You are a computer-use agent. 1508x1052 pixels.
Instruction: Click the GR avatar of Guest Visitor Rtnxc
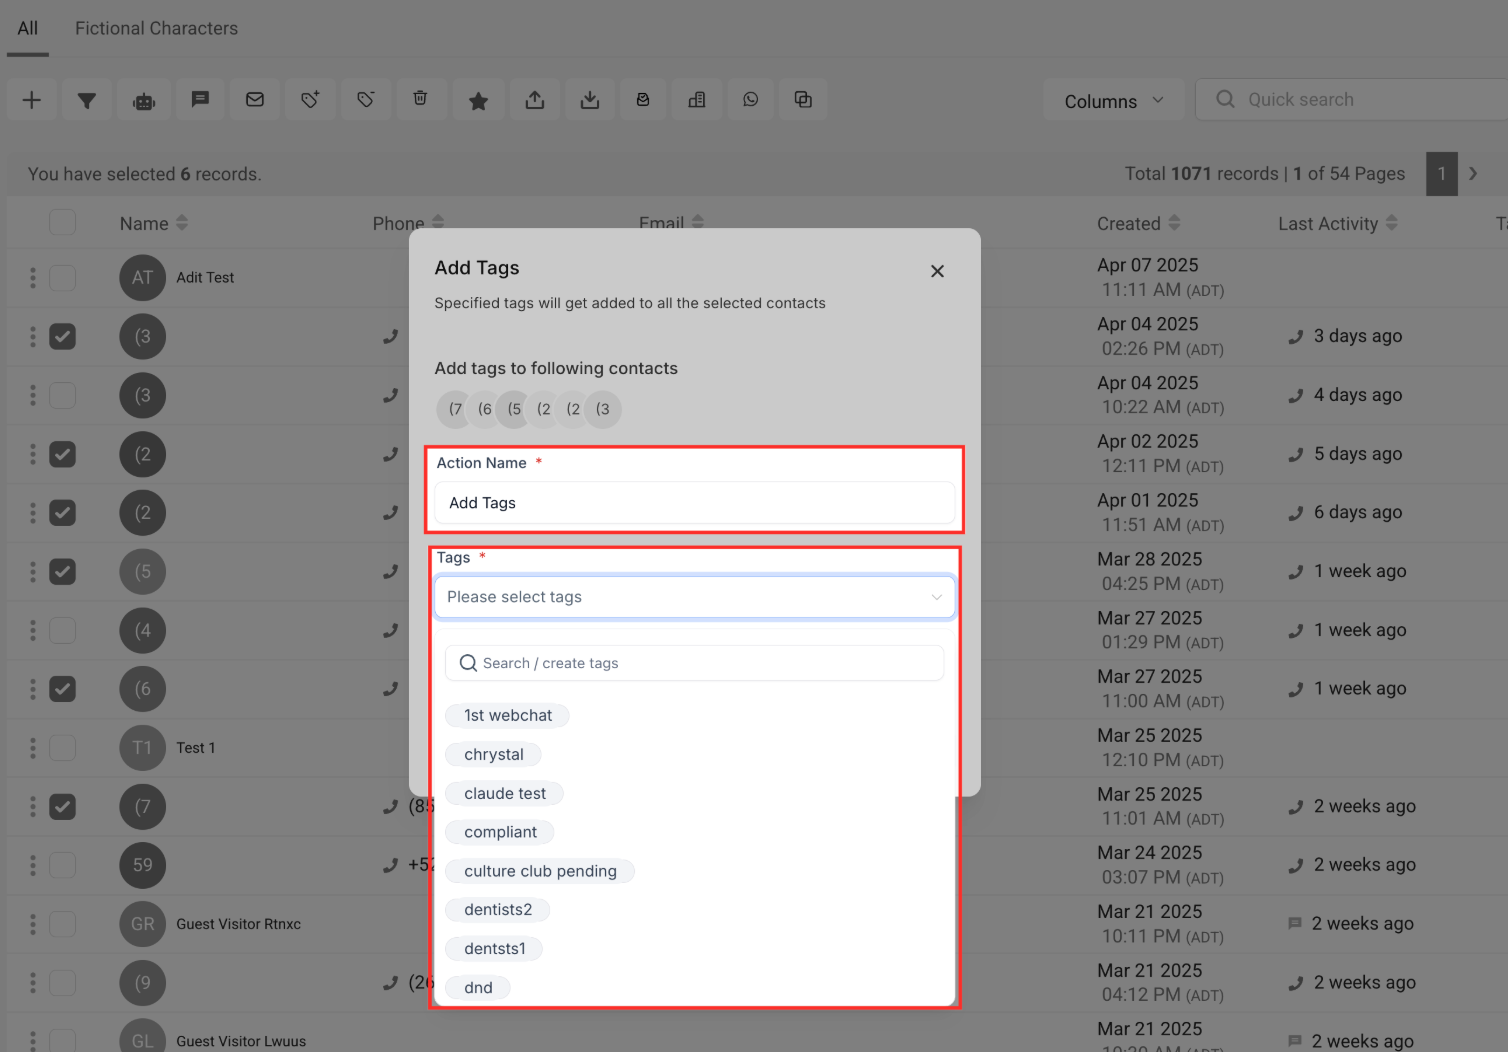(x=143, y=924)
